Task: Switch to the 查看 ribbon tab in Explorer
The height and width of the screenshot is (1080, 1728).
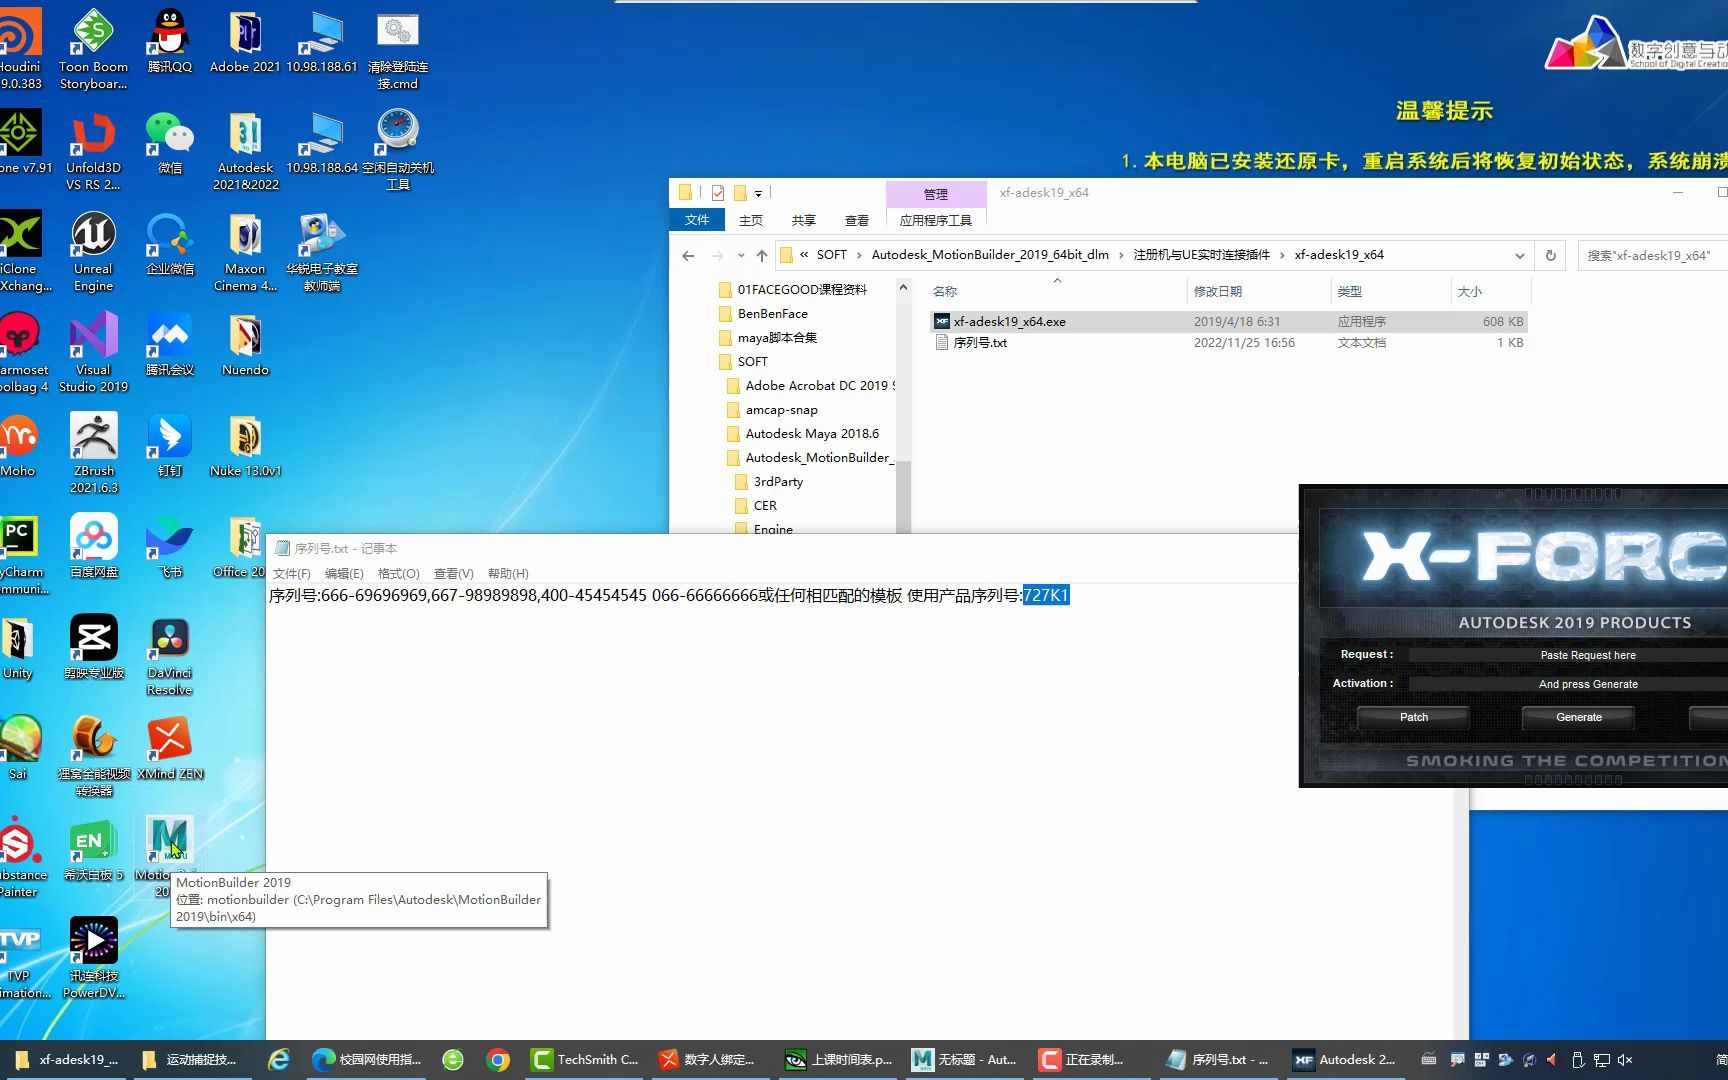Action: pyautogui.click(x=856, y=220)
